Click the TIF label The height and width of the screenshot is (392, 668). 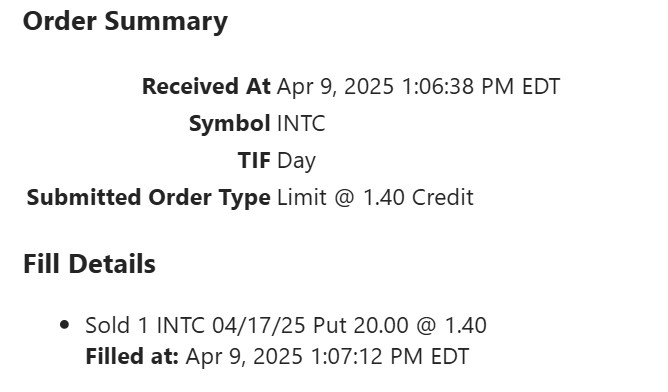coord(254,161)
